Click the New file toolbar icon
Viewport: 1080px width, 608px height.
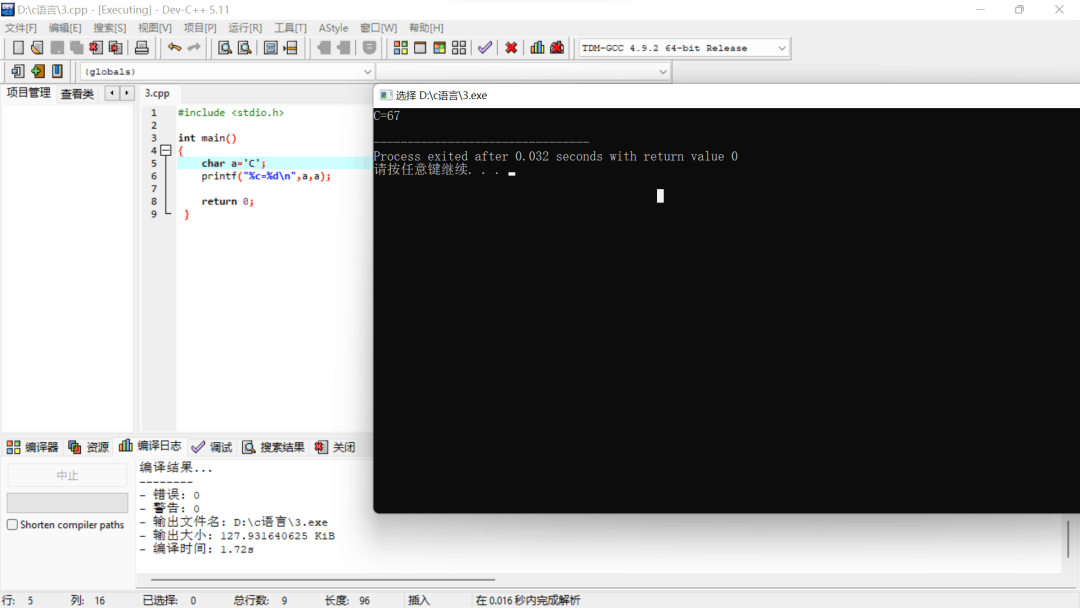18,48
